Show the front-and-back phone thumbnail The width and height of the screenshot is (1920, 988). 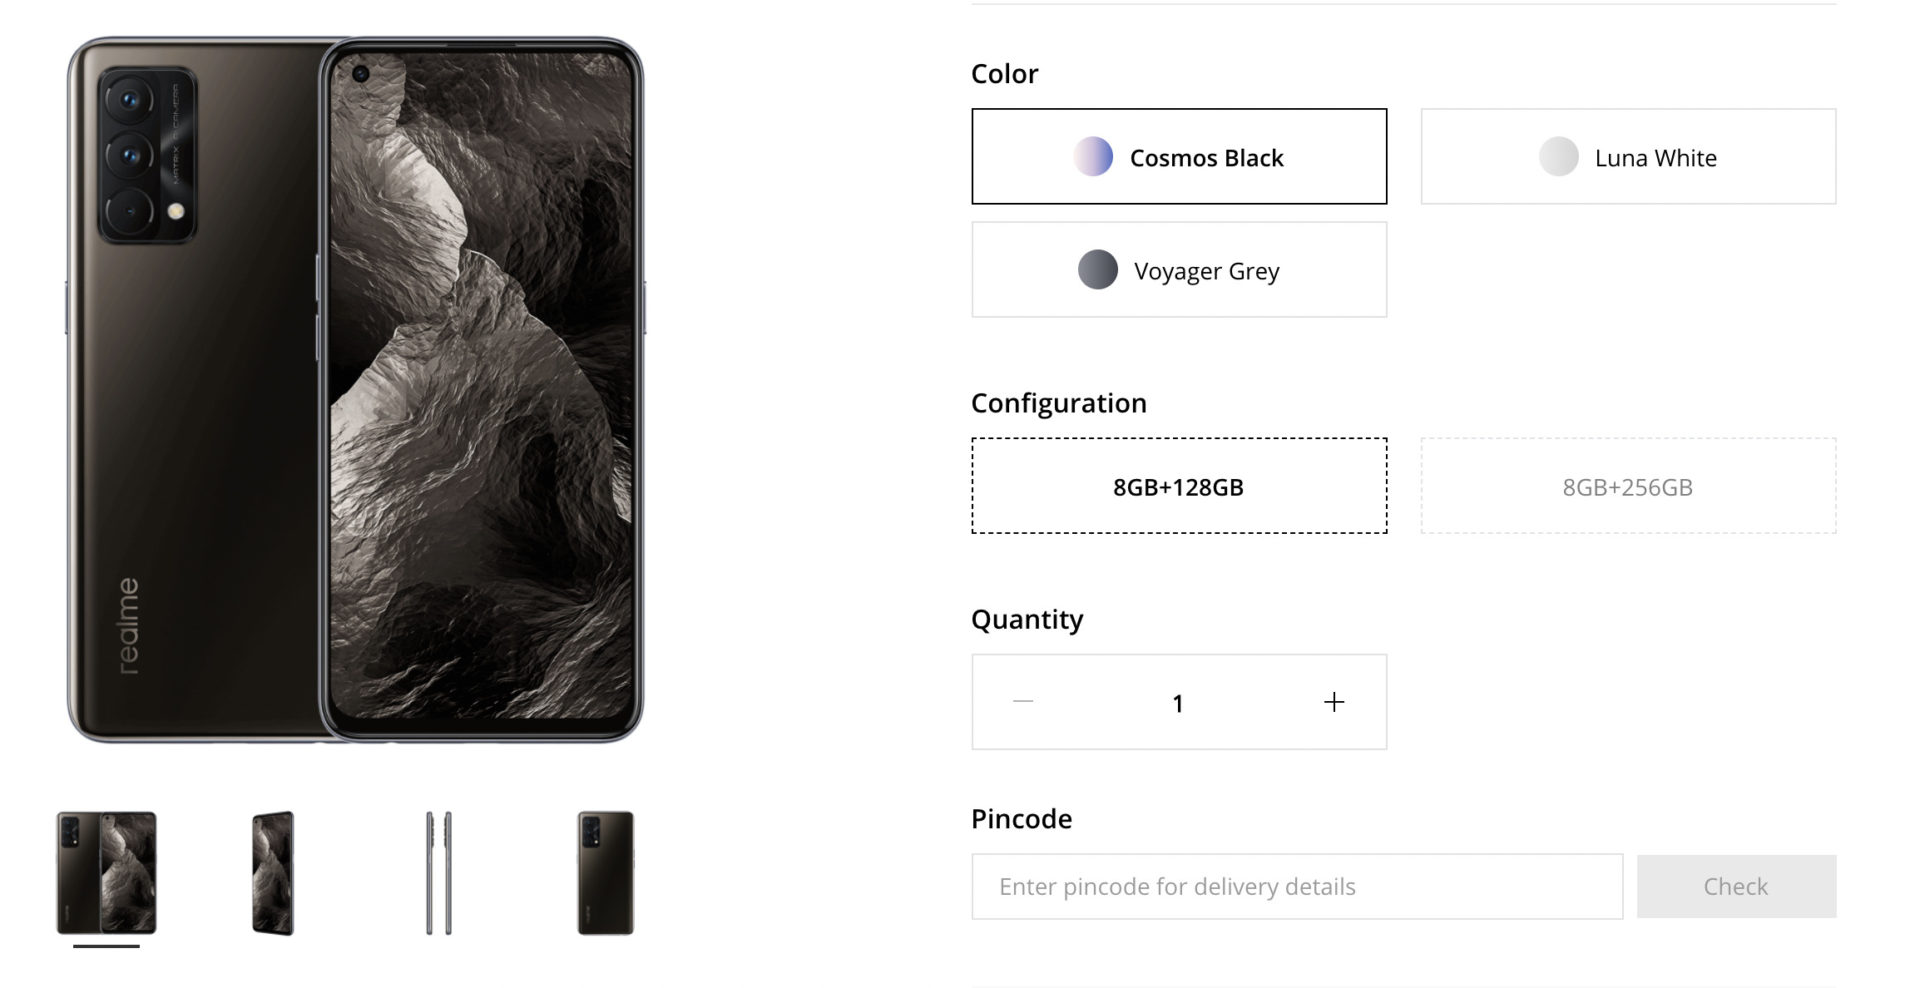pyautogui.click(x=106, y=873)
